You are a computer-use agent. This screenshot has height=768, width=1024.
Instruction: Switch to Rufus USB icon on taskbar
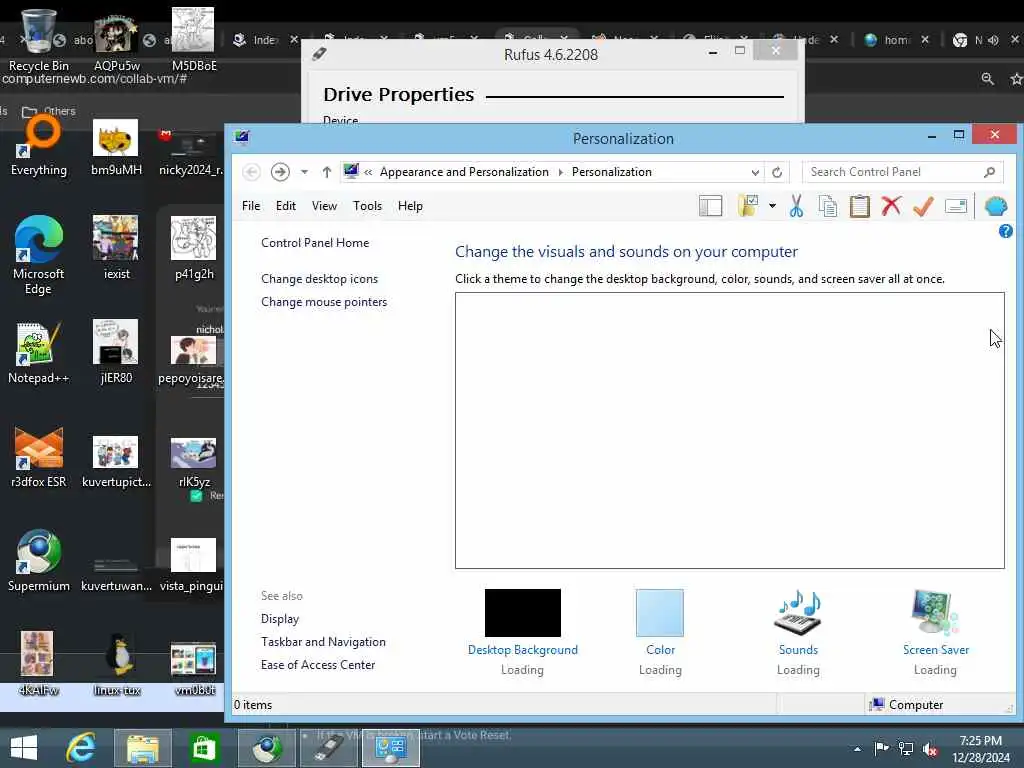[x=330, y=748]
